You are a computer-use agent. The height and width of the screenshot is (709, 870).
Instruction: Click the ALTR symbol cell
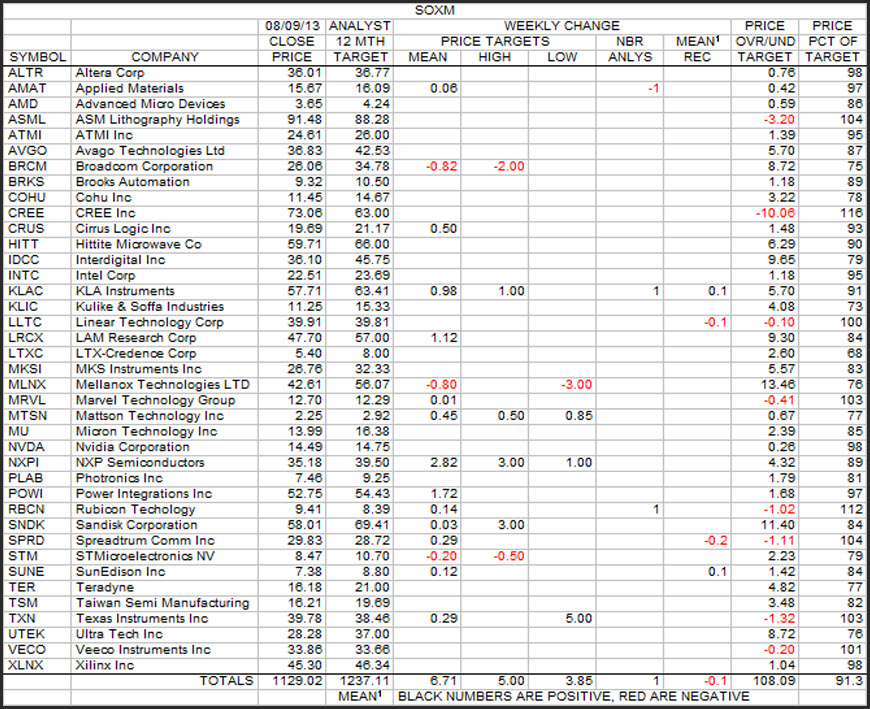coord(26,73)
